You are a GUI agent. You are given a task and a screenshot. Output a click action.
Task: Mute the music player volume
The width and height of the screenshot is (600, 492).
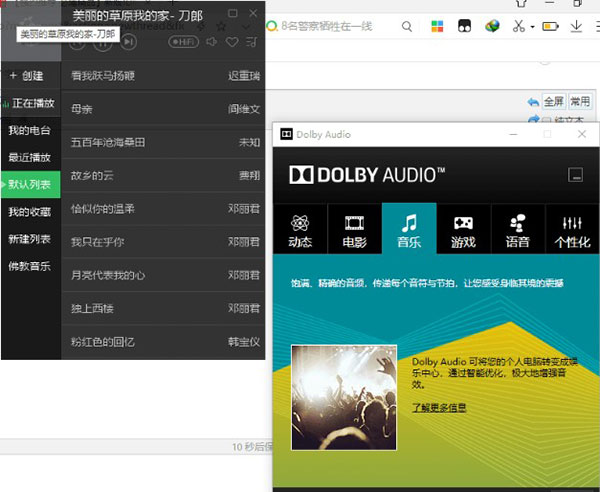tap(212, 42)
